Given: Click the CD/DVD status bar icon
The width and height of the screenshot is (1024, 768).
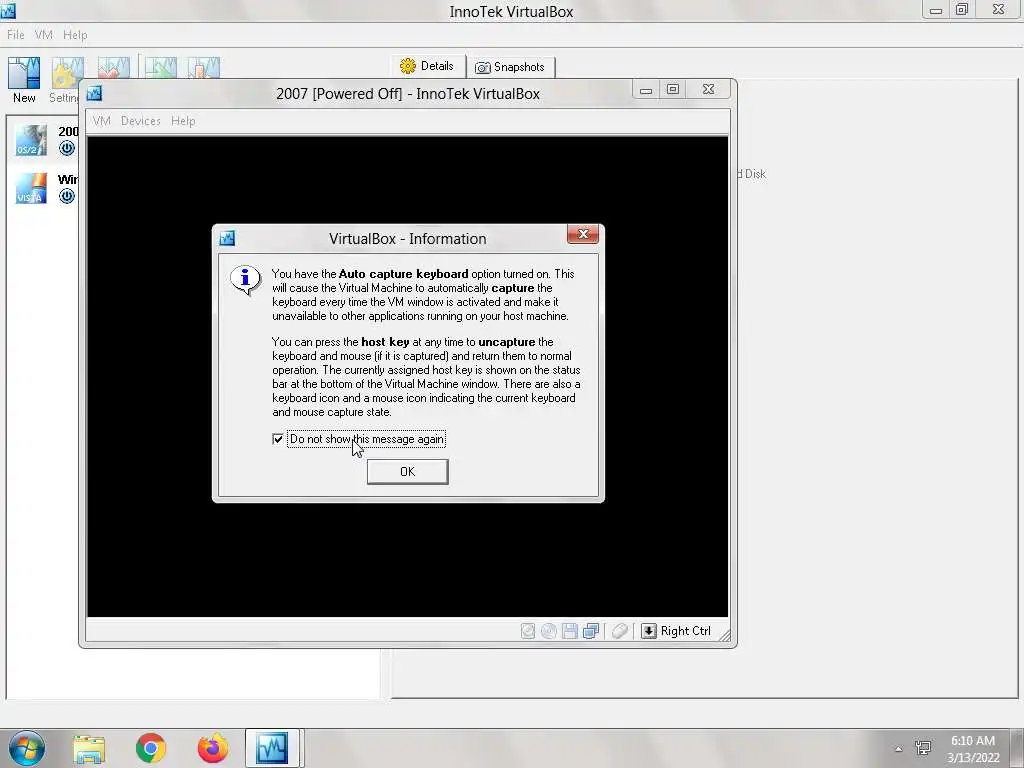Looking at the screenshot, I should [549, 631].
